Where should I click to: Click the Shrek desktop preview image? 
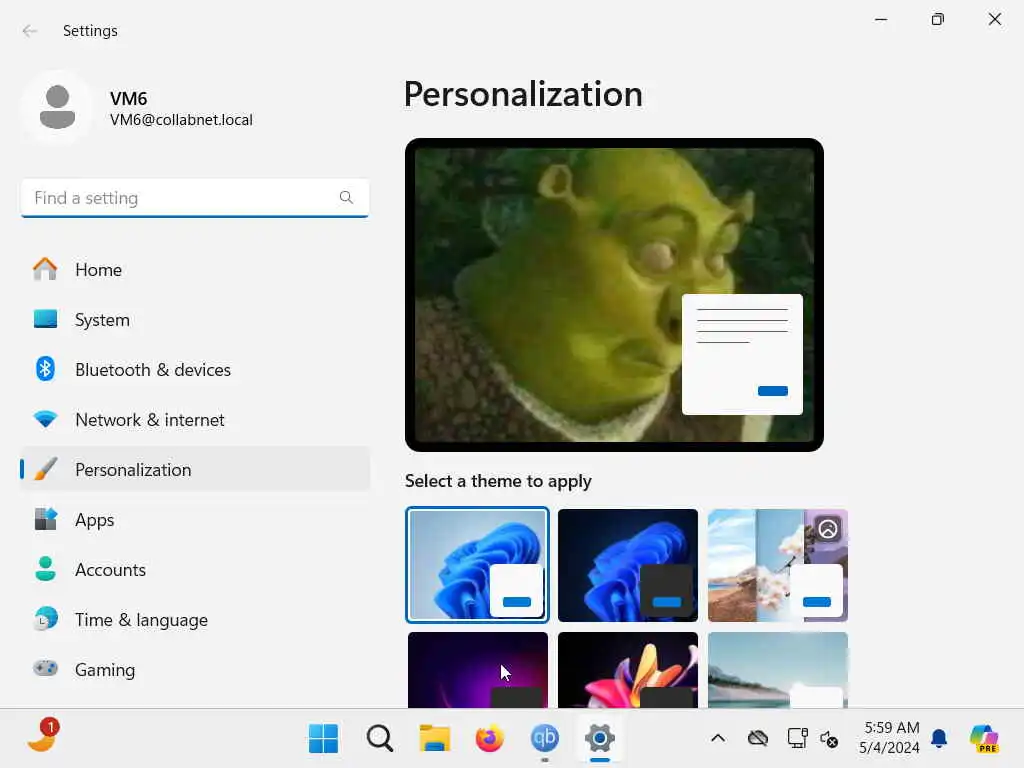(614, 295)
